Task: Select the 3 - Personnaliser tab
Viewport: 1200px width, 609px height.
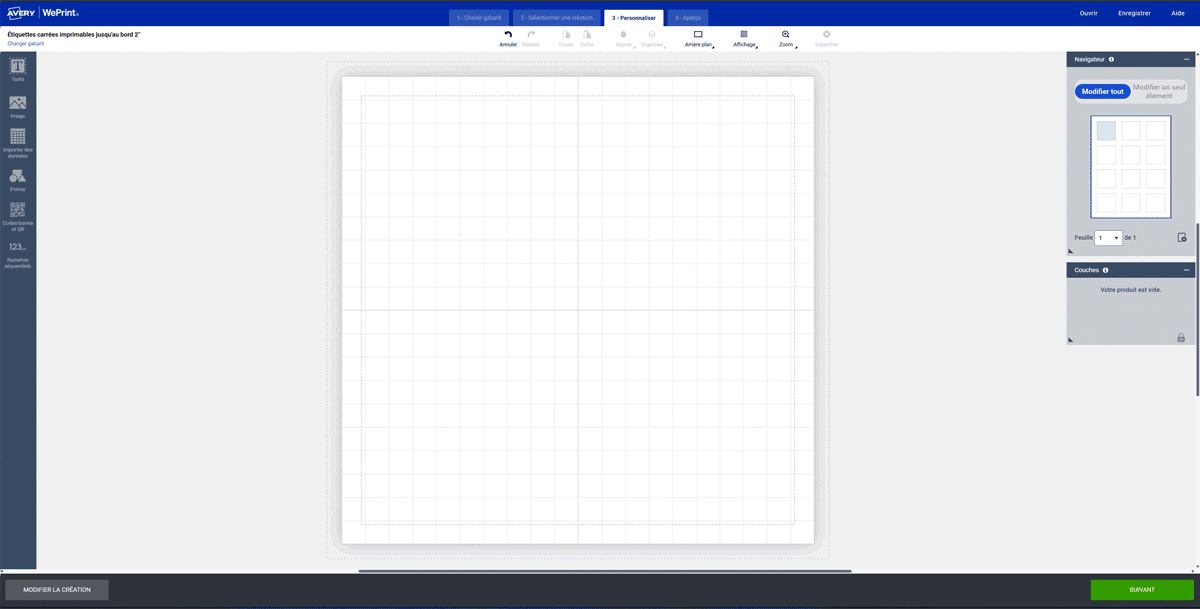Action: 634,17
